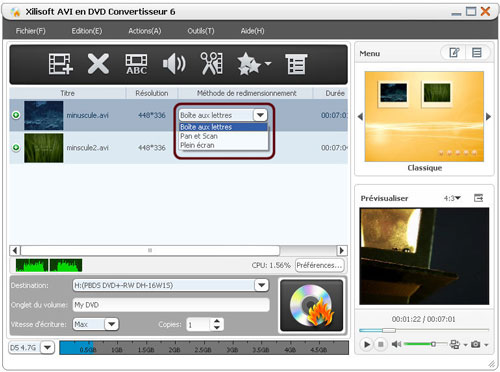
Task: Select the Classique menu template thumbnail
Action: pos(424,116)
